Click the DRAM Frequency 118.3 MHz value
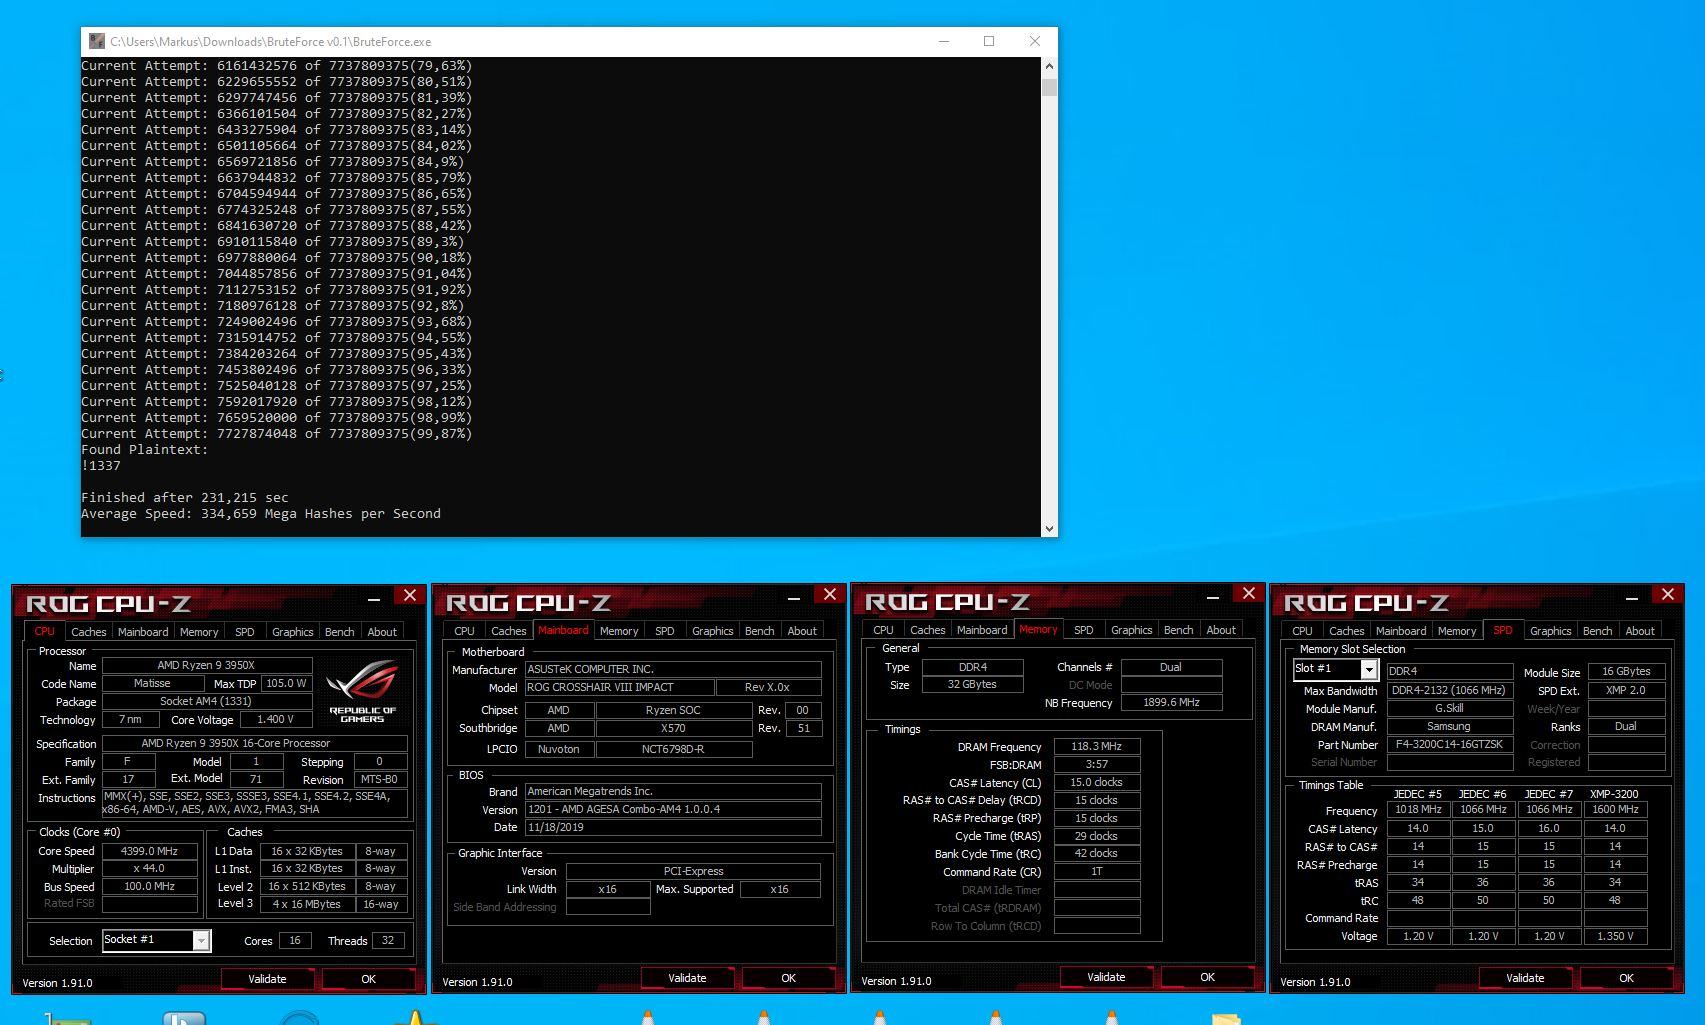 [x=1097, y=746]
